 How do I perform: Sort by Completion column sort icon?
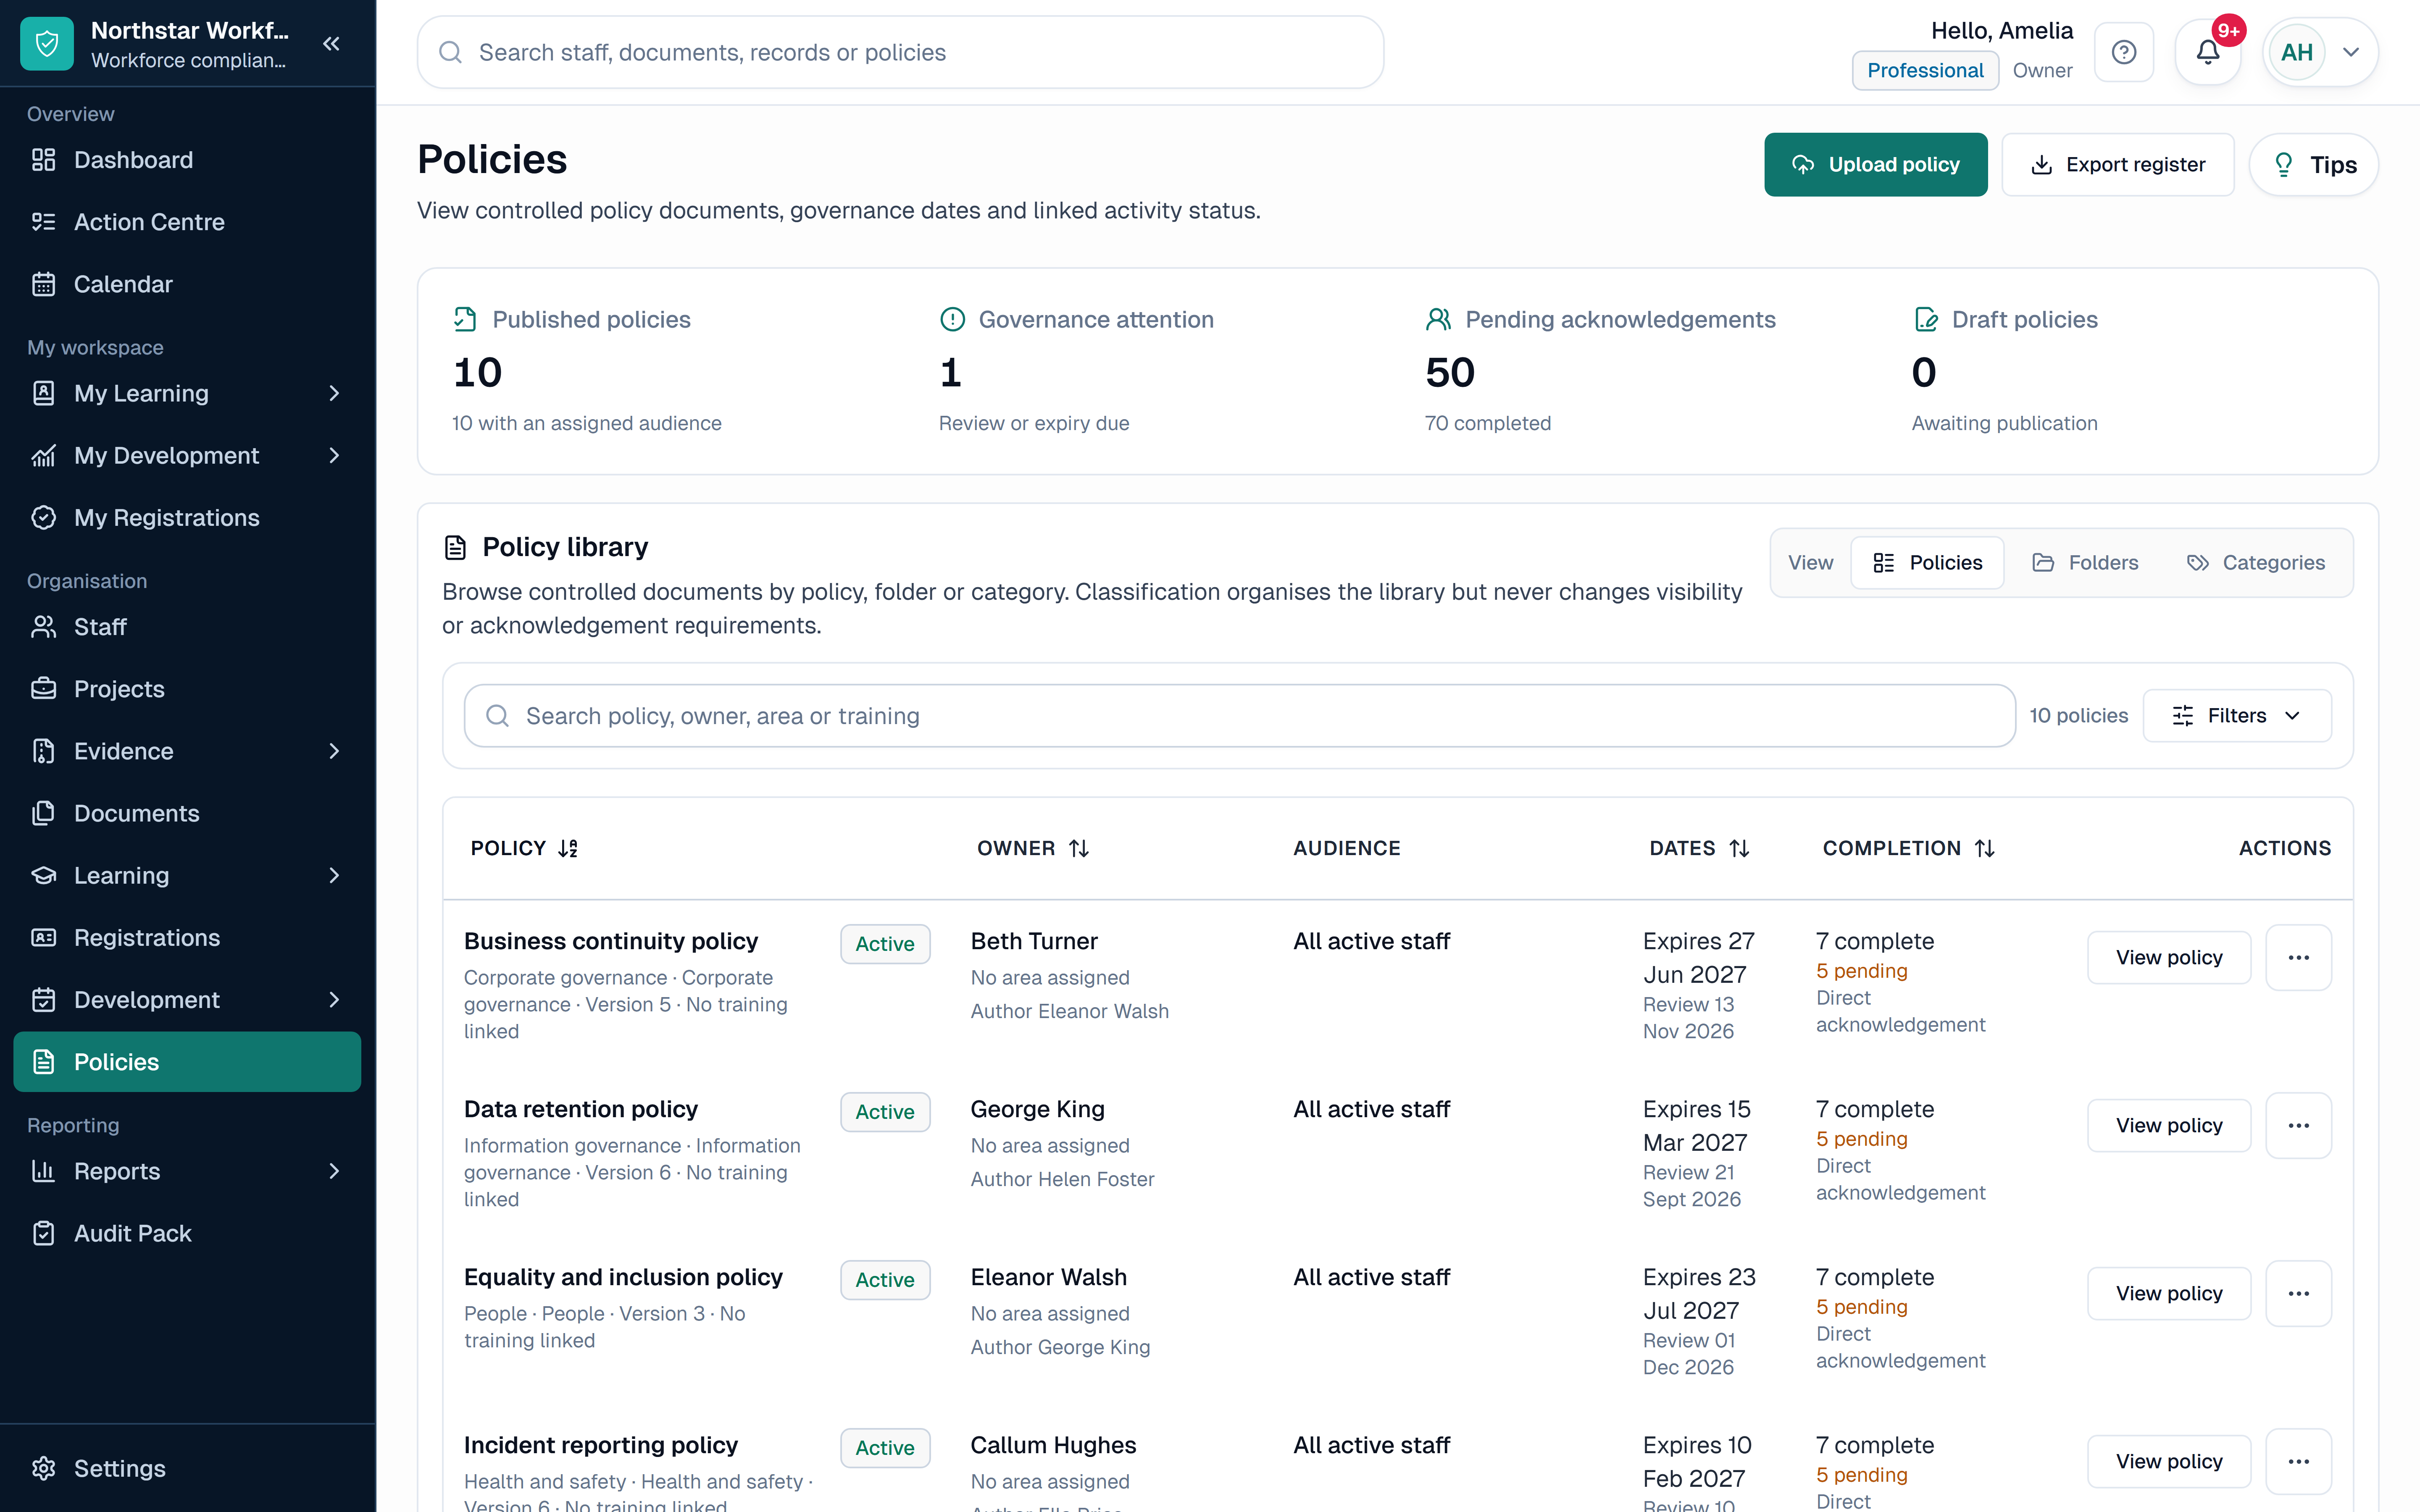click(x=1985, y=848)
